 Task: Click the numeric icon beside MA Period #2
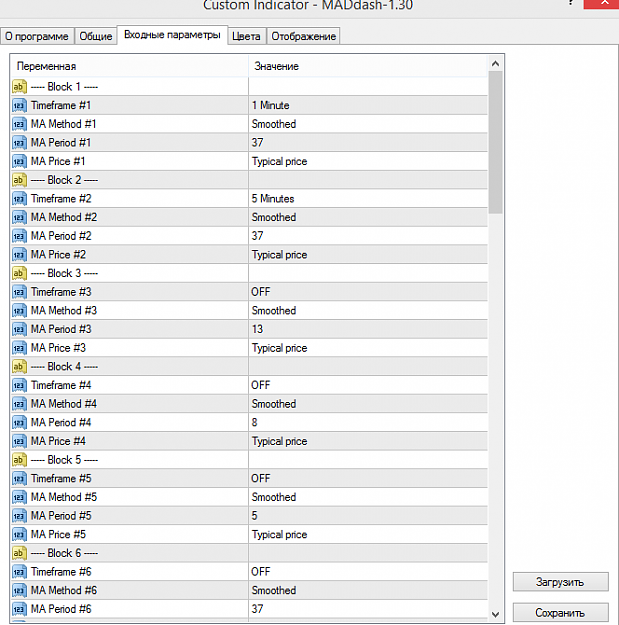[19, 236]
